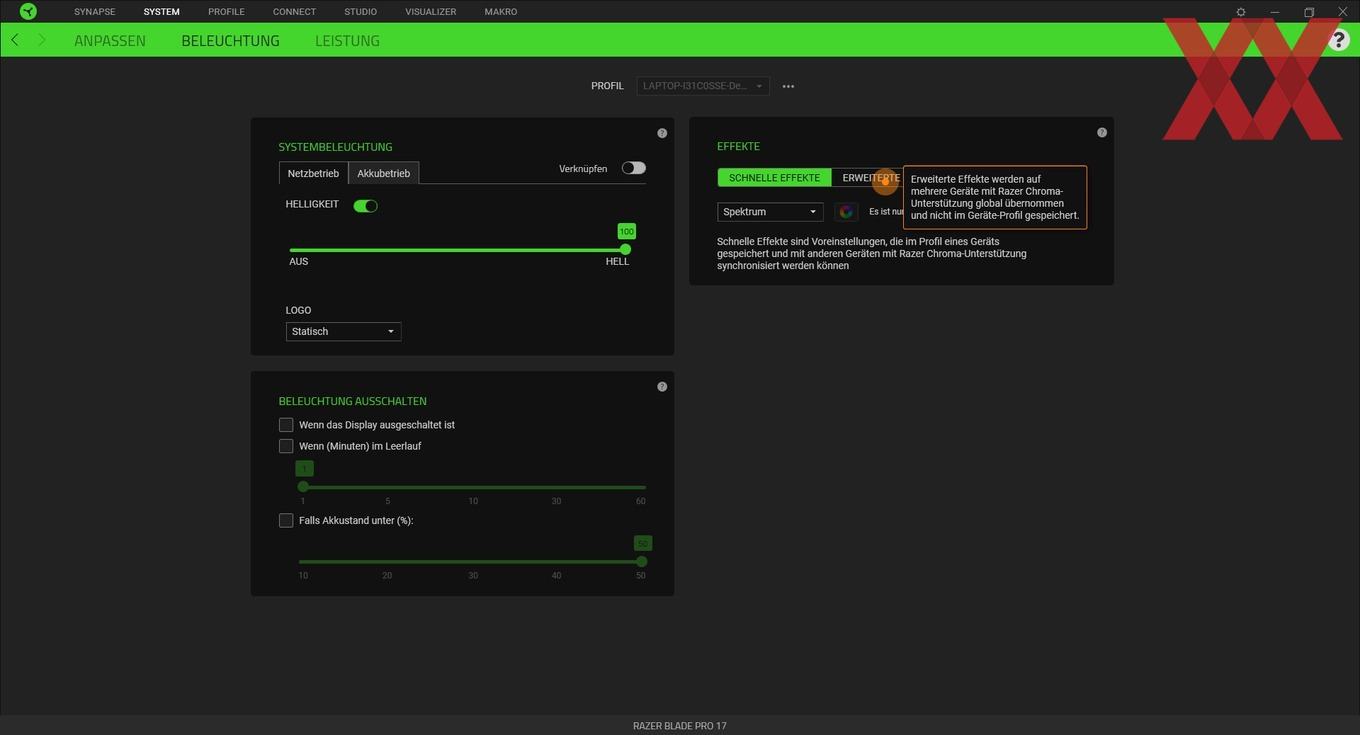Go back with the left arrow

[15, 40]
